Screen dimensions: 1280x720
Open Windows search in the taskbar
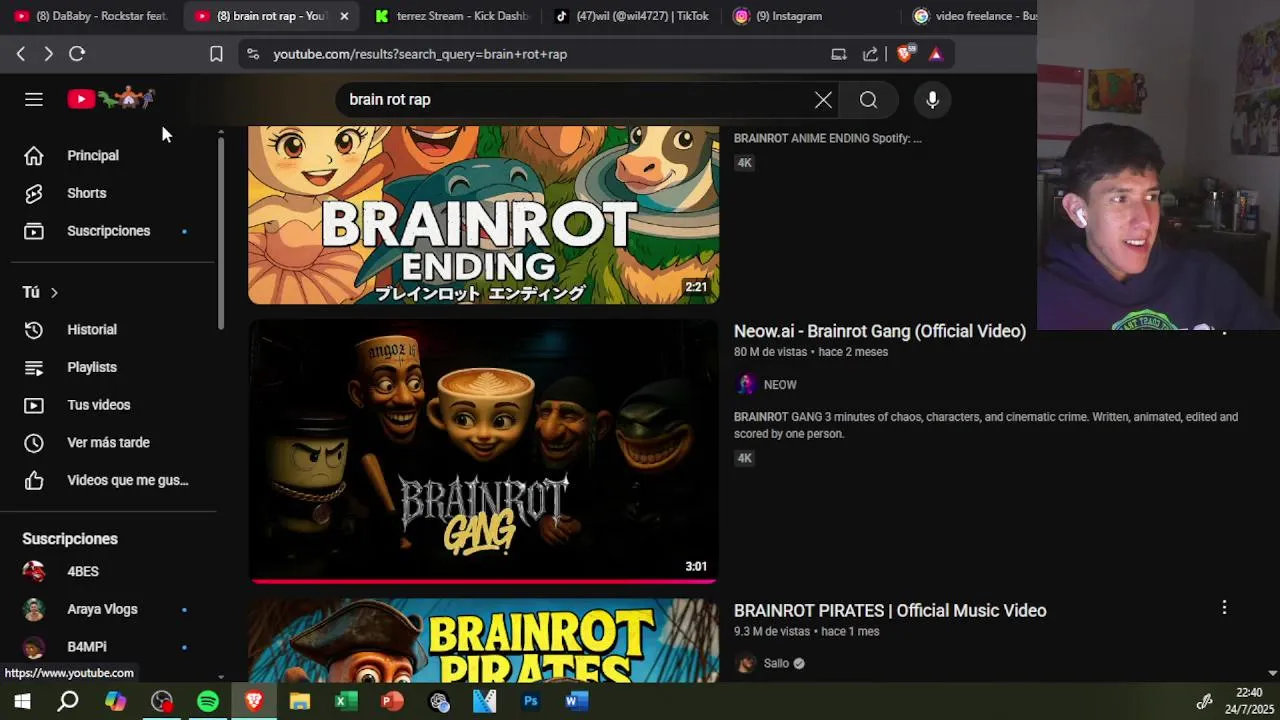click(x=68, y=701)
